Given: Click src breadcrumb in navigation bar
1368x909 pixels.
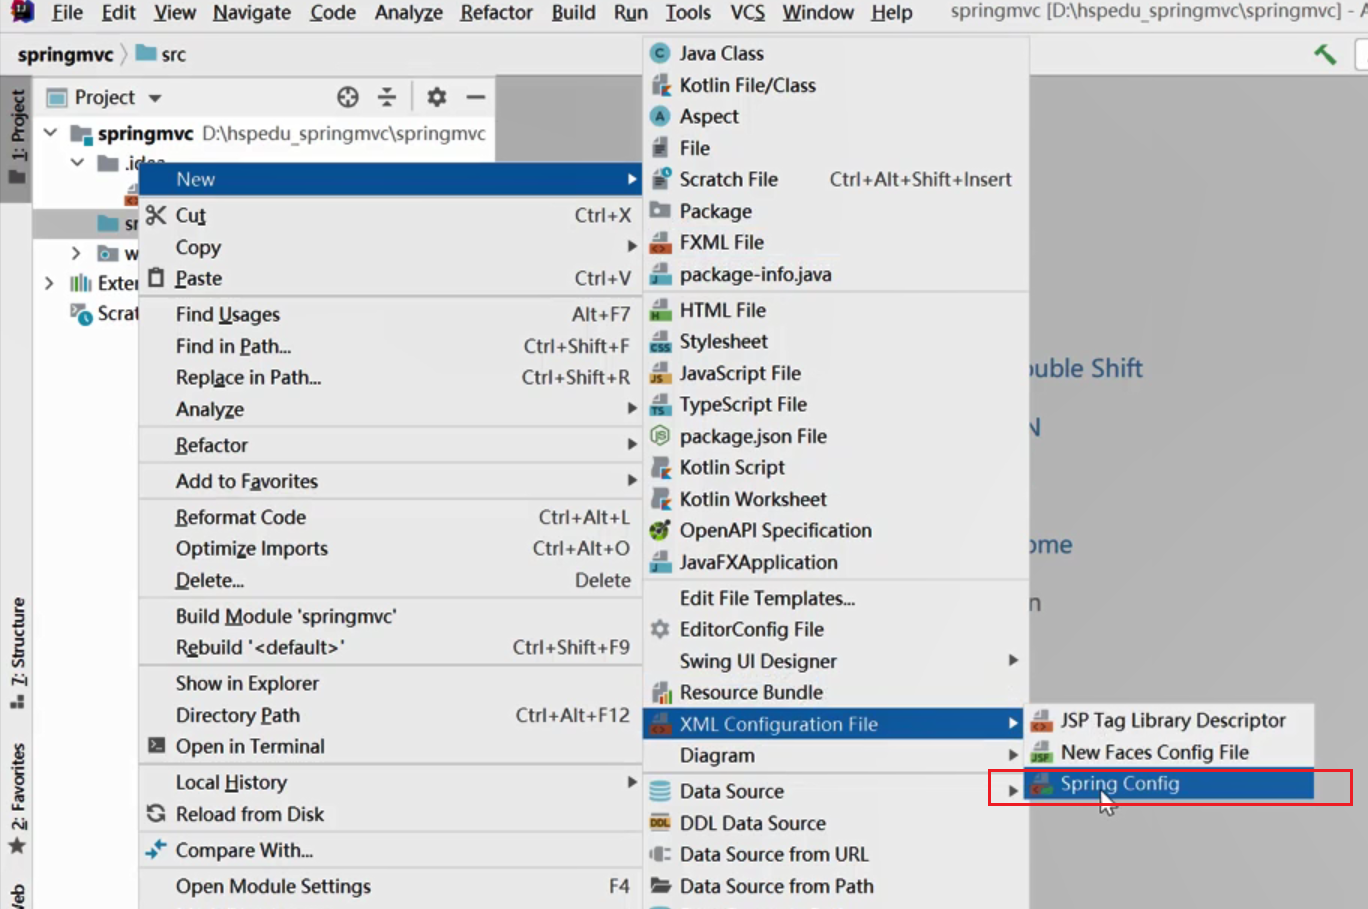Looking at the screenshot, I should click(162, 54).
